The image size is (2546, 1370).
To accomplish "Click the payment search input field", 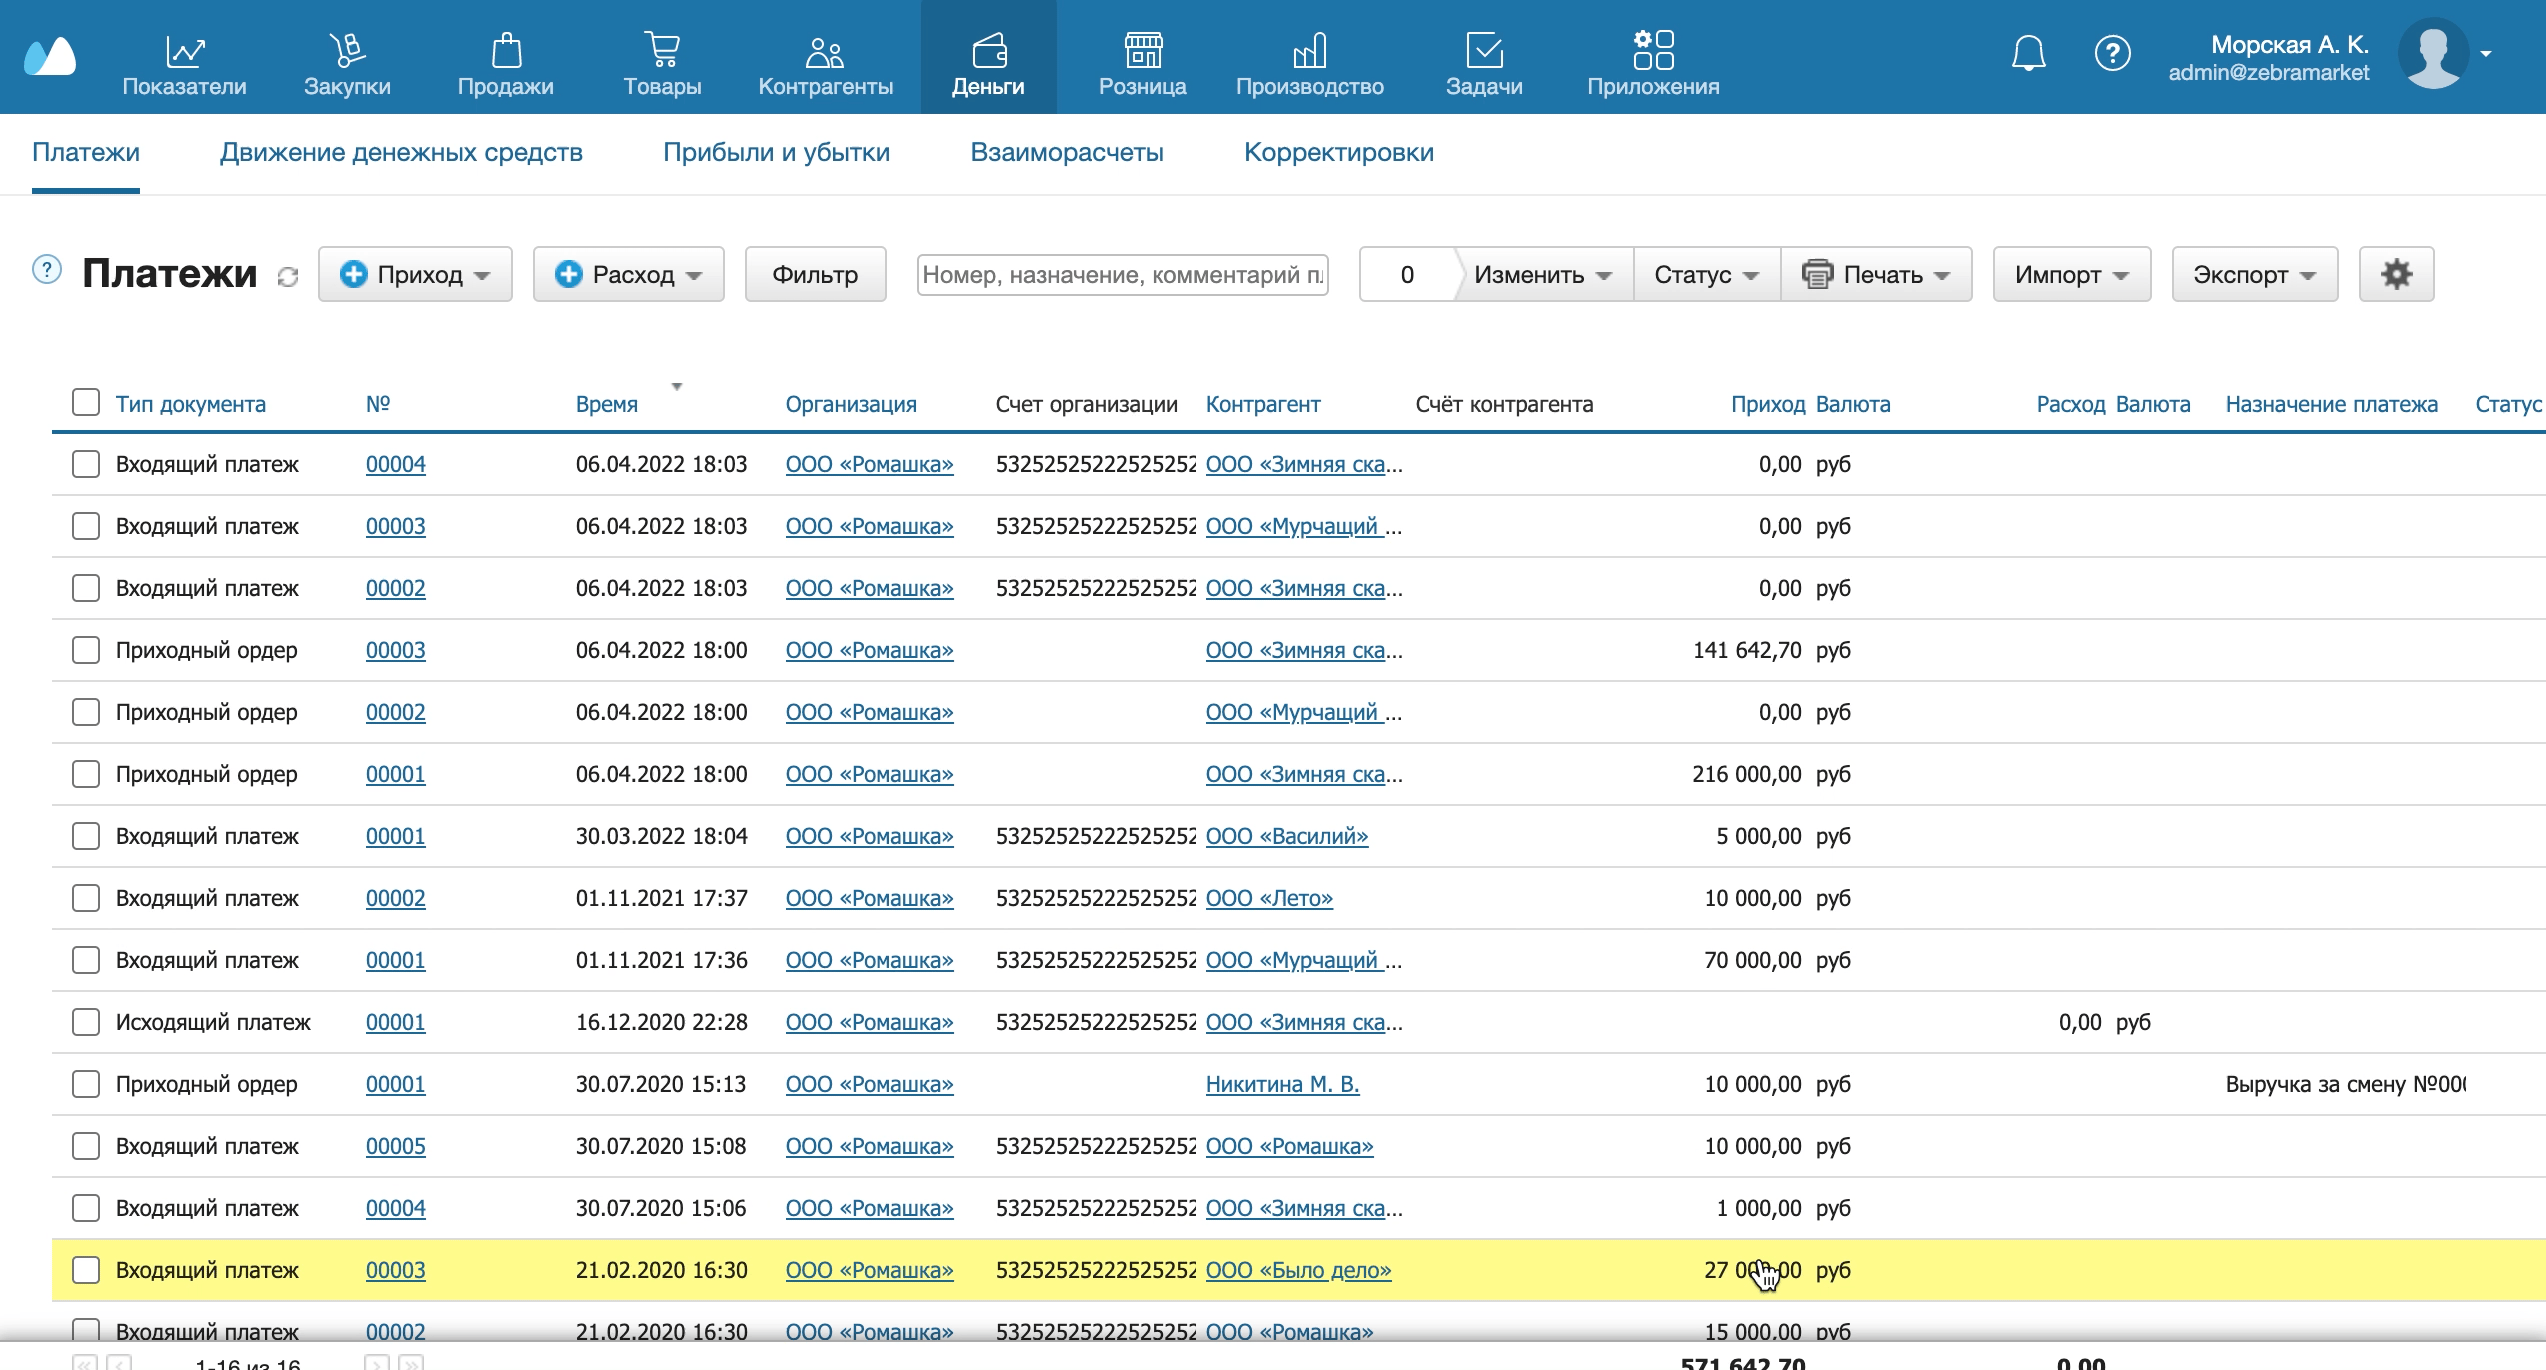I will 1122,274.
